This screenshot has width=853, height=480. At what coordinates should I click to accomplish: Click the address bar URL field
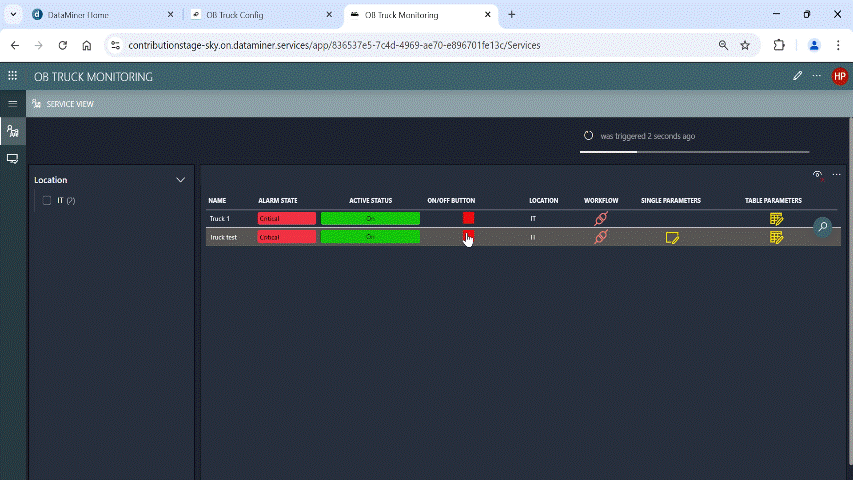point(334,45)
